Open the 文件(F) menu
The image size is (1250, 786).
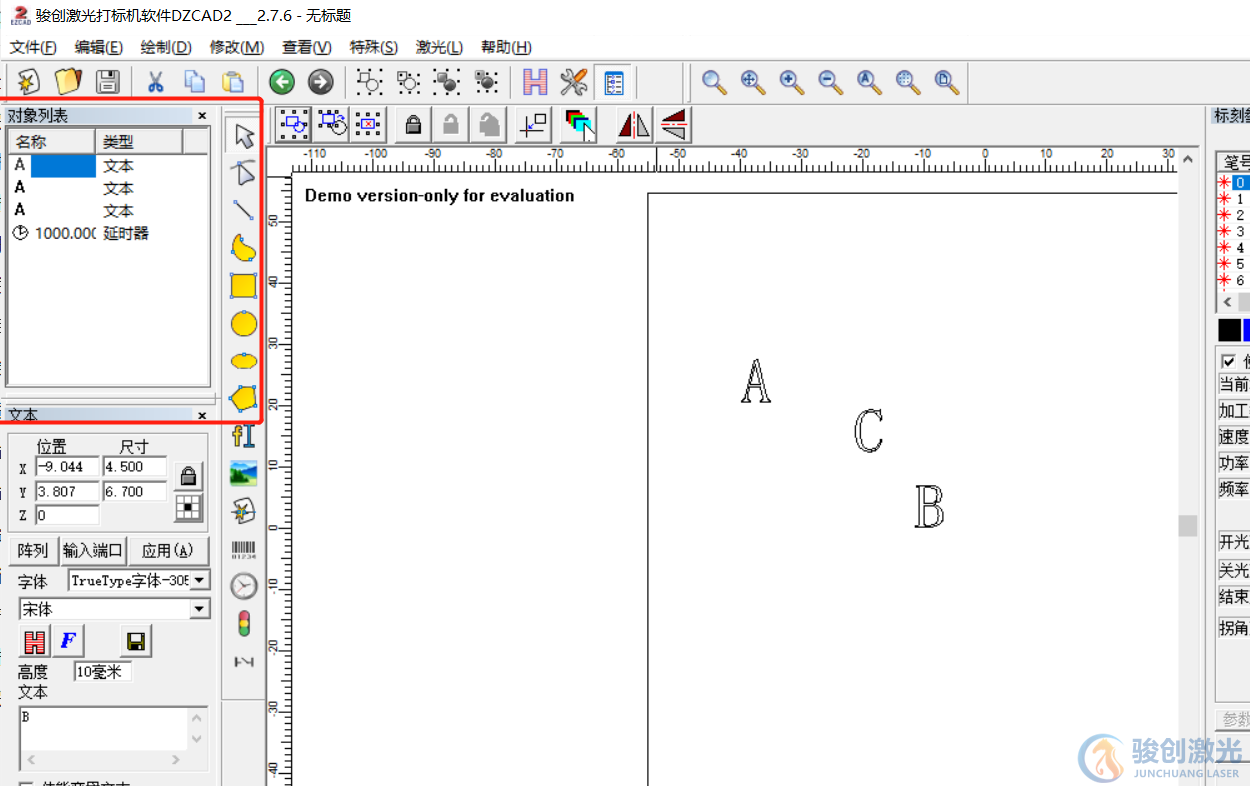[x=33, y=47]
